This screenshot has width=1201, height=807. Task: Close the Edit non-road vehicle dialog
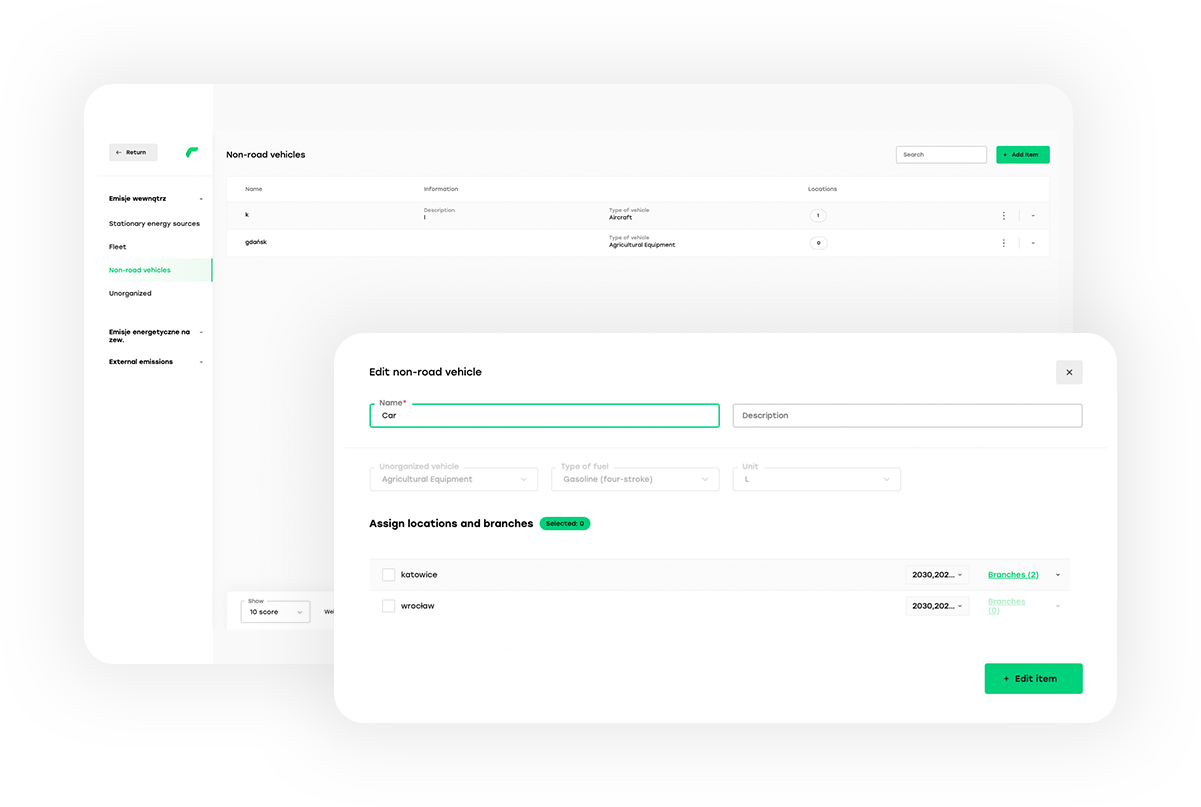(x=1069, y=372)
